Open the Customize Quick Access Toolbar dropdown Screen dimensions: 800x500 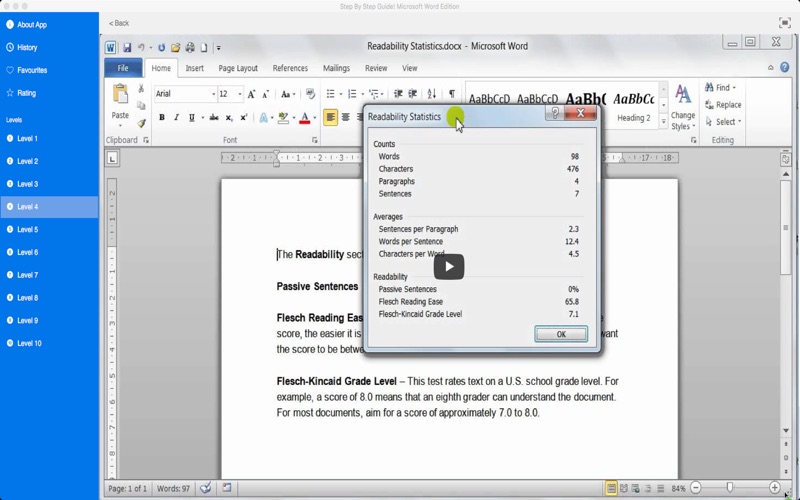pyautogui.click(x=218, y=48)
